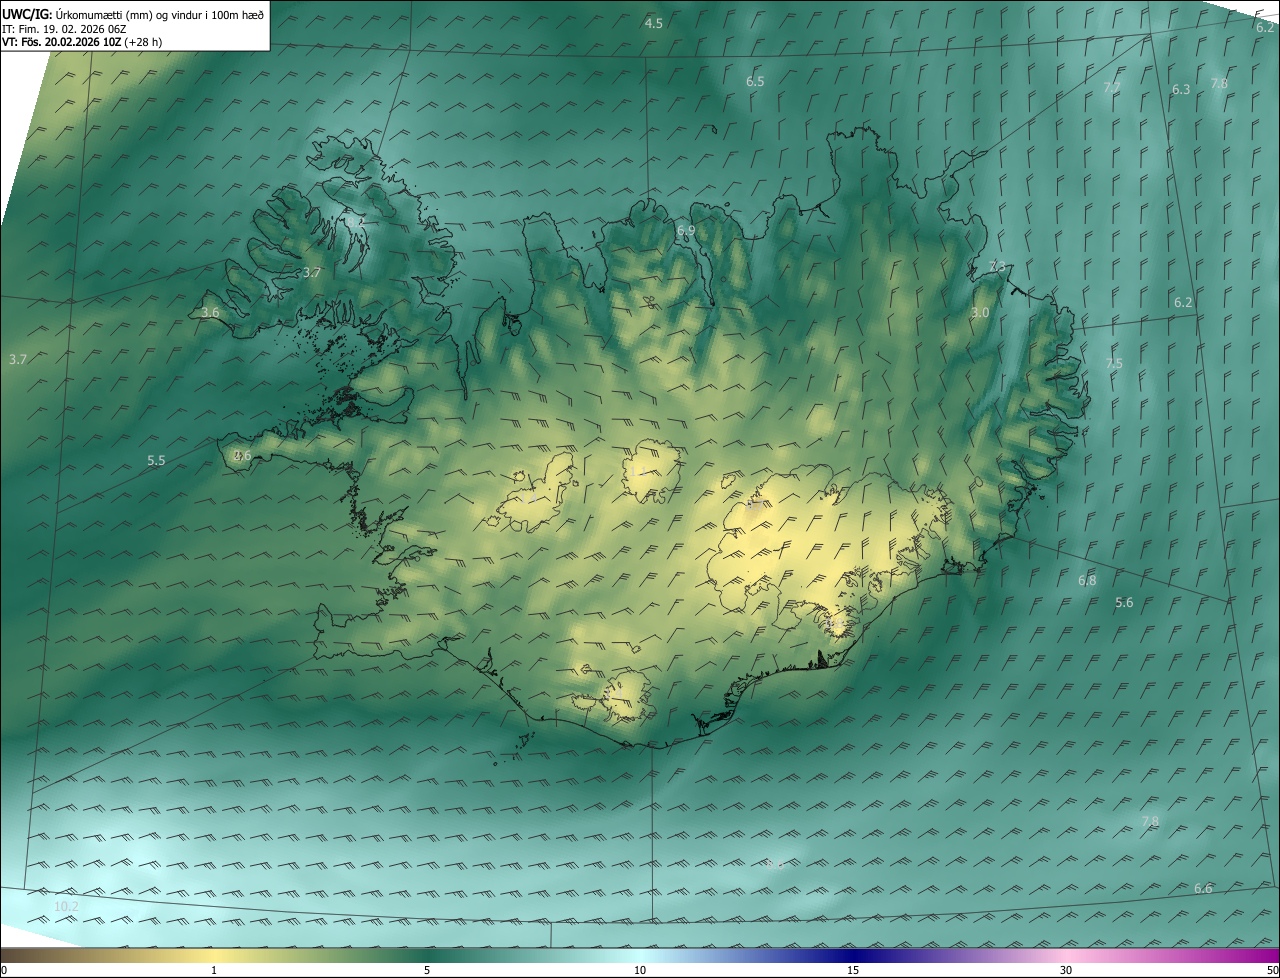Viewport: 1280px width, 978px height.
Task: Click the 4.5 value on the map
Action: tap(653, 23)
